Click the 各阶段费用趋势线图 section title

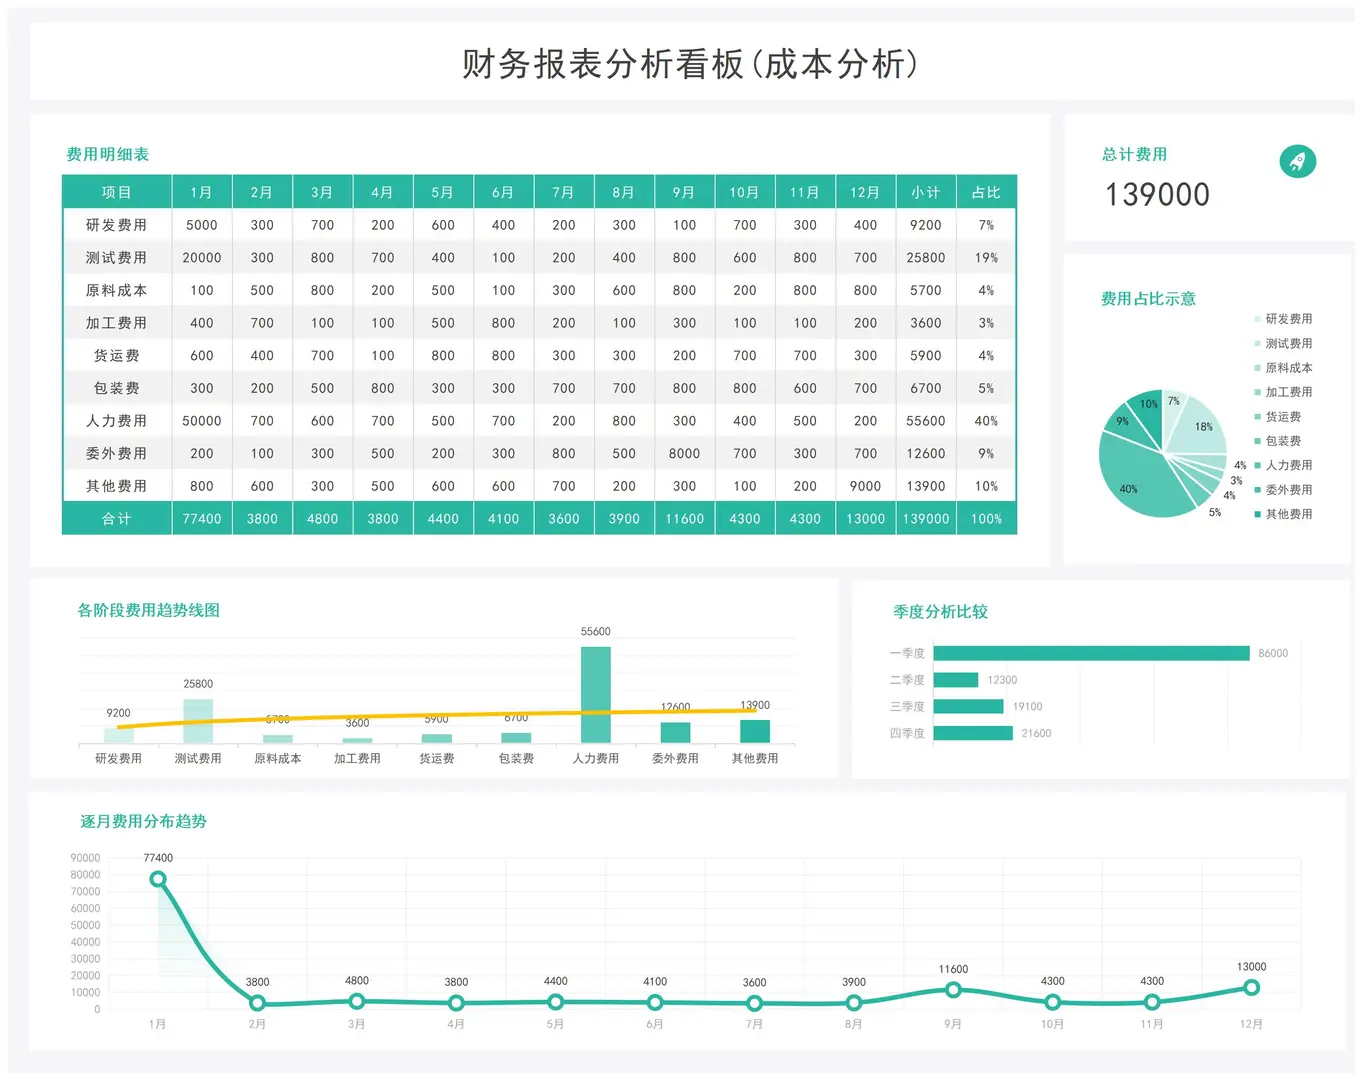[149, 610]
